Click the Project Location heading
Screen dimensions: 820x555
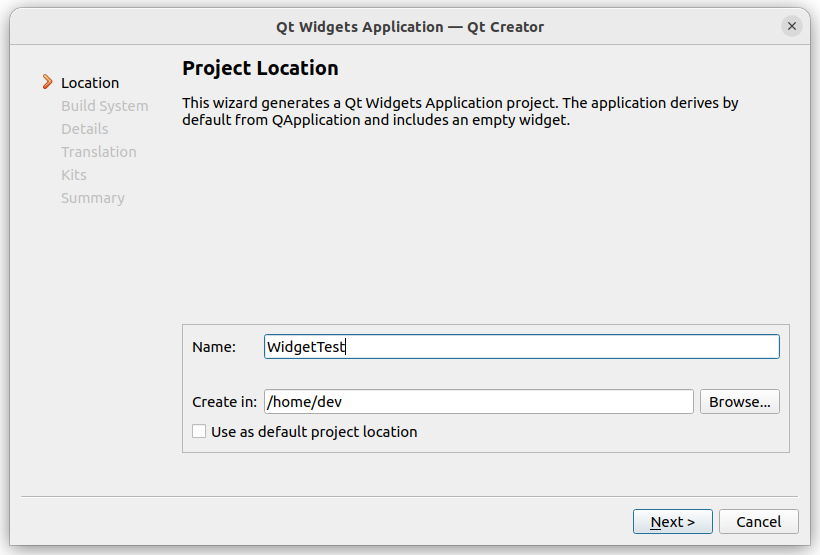click(x=260, y=69)
